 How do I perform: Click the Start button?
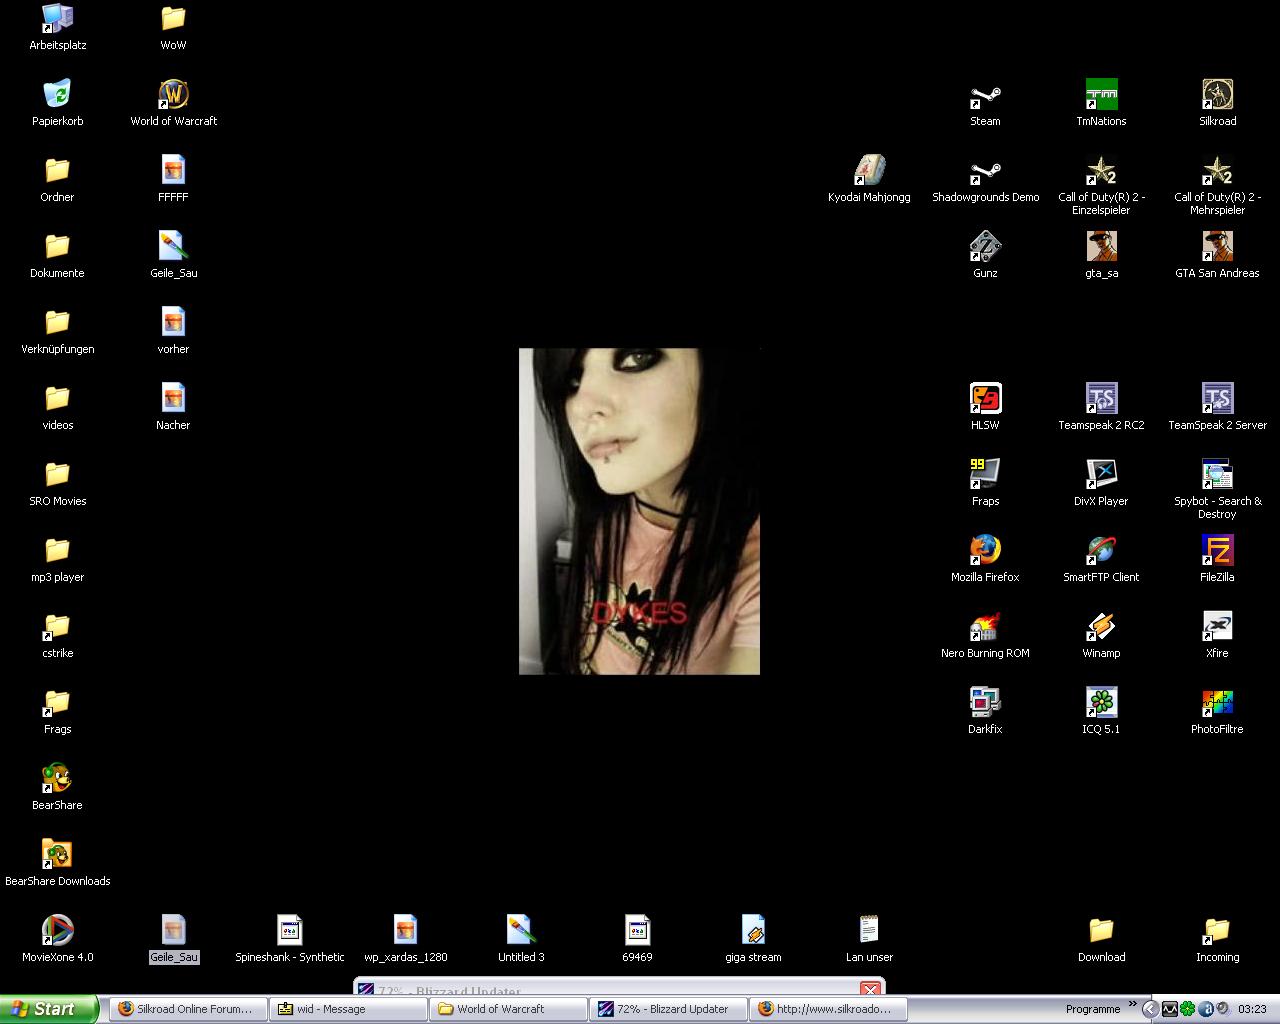click(x=48, y=1009)
